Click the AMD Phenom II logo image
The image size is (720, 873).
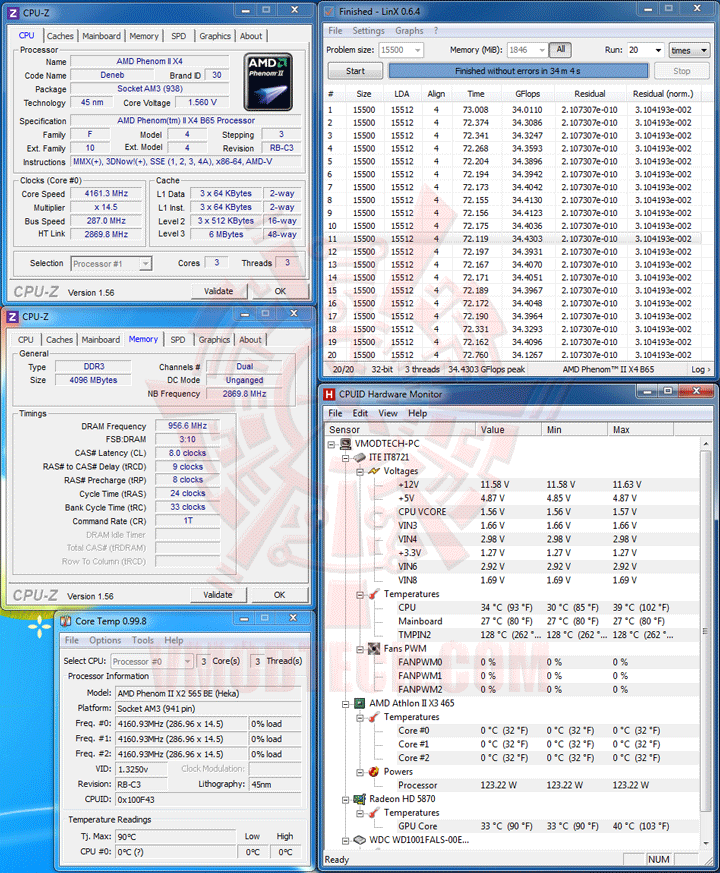(268, 82)
